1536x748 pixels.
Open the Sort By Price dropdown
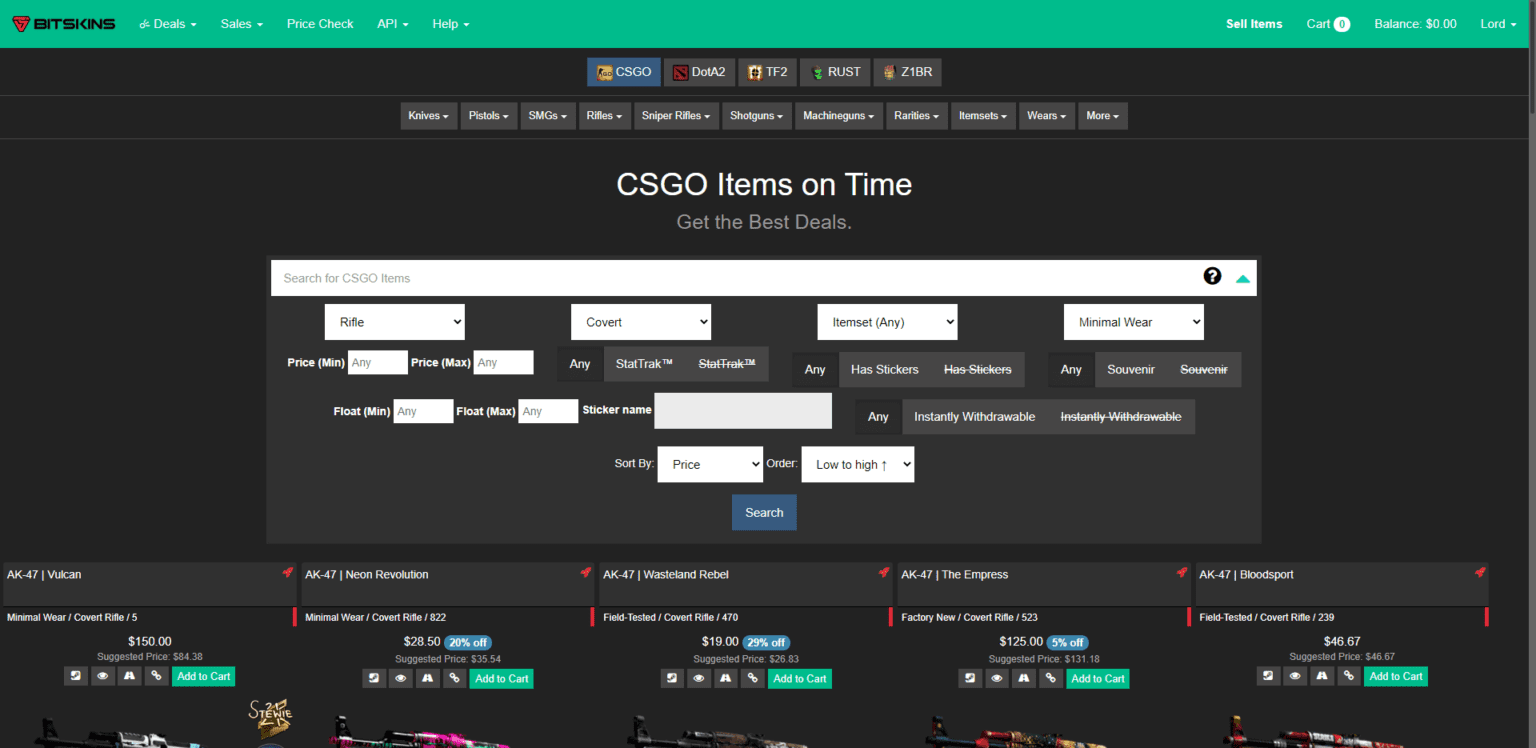pyautogui.click(x=710, y=464)
